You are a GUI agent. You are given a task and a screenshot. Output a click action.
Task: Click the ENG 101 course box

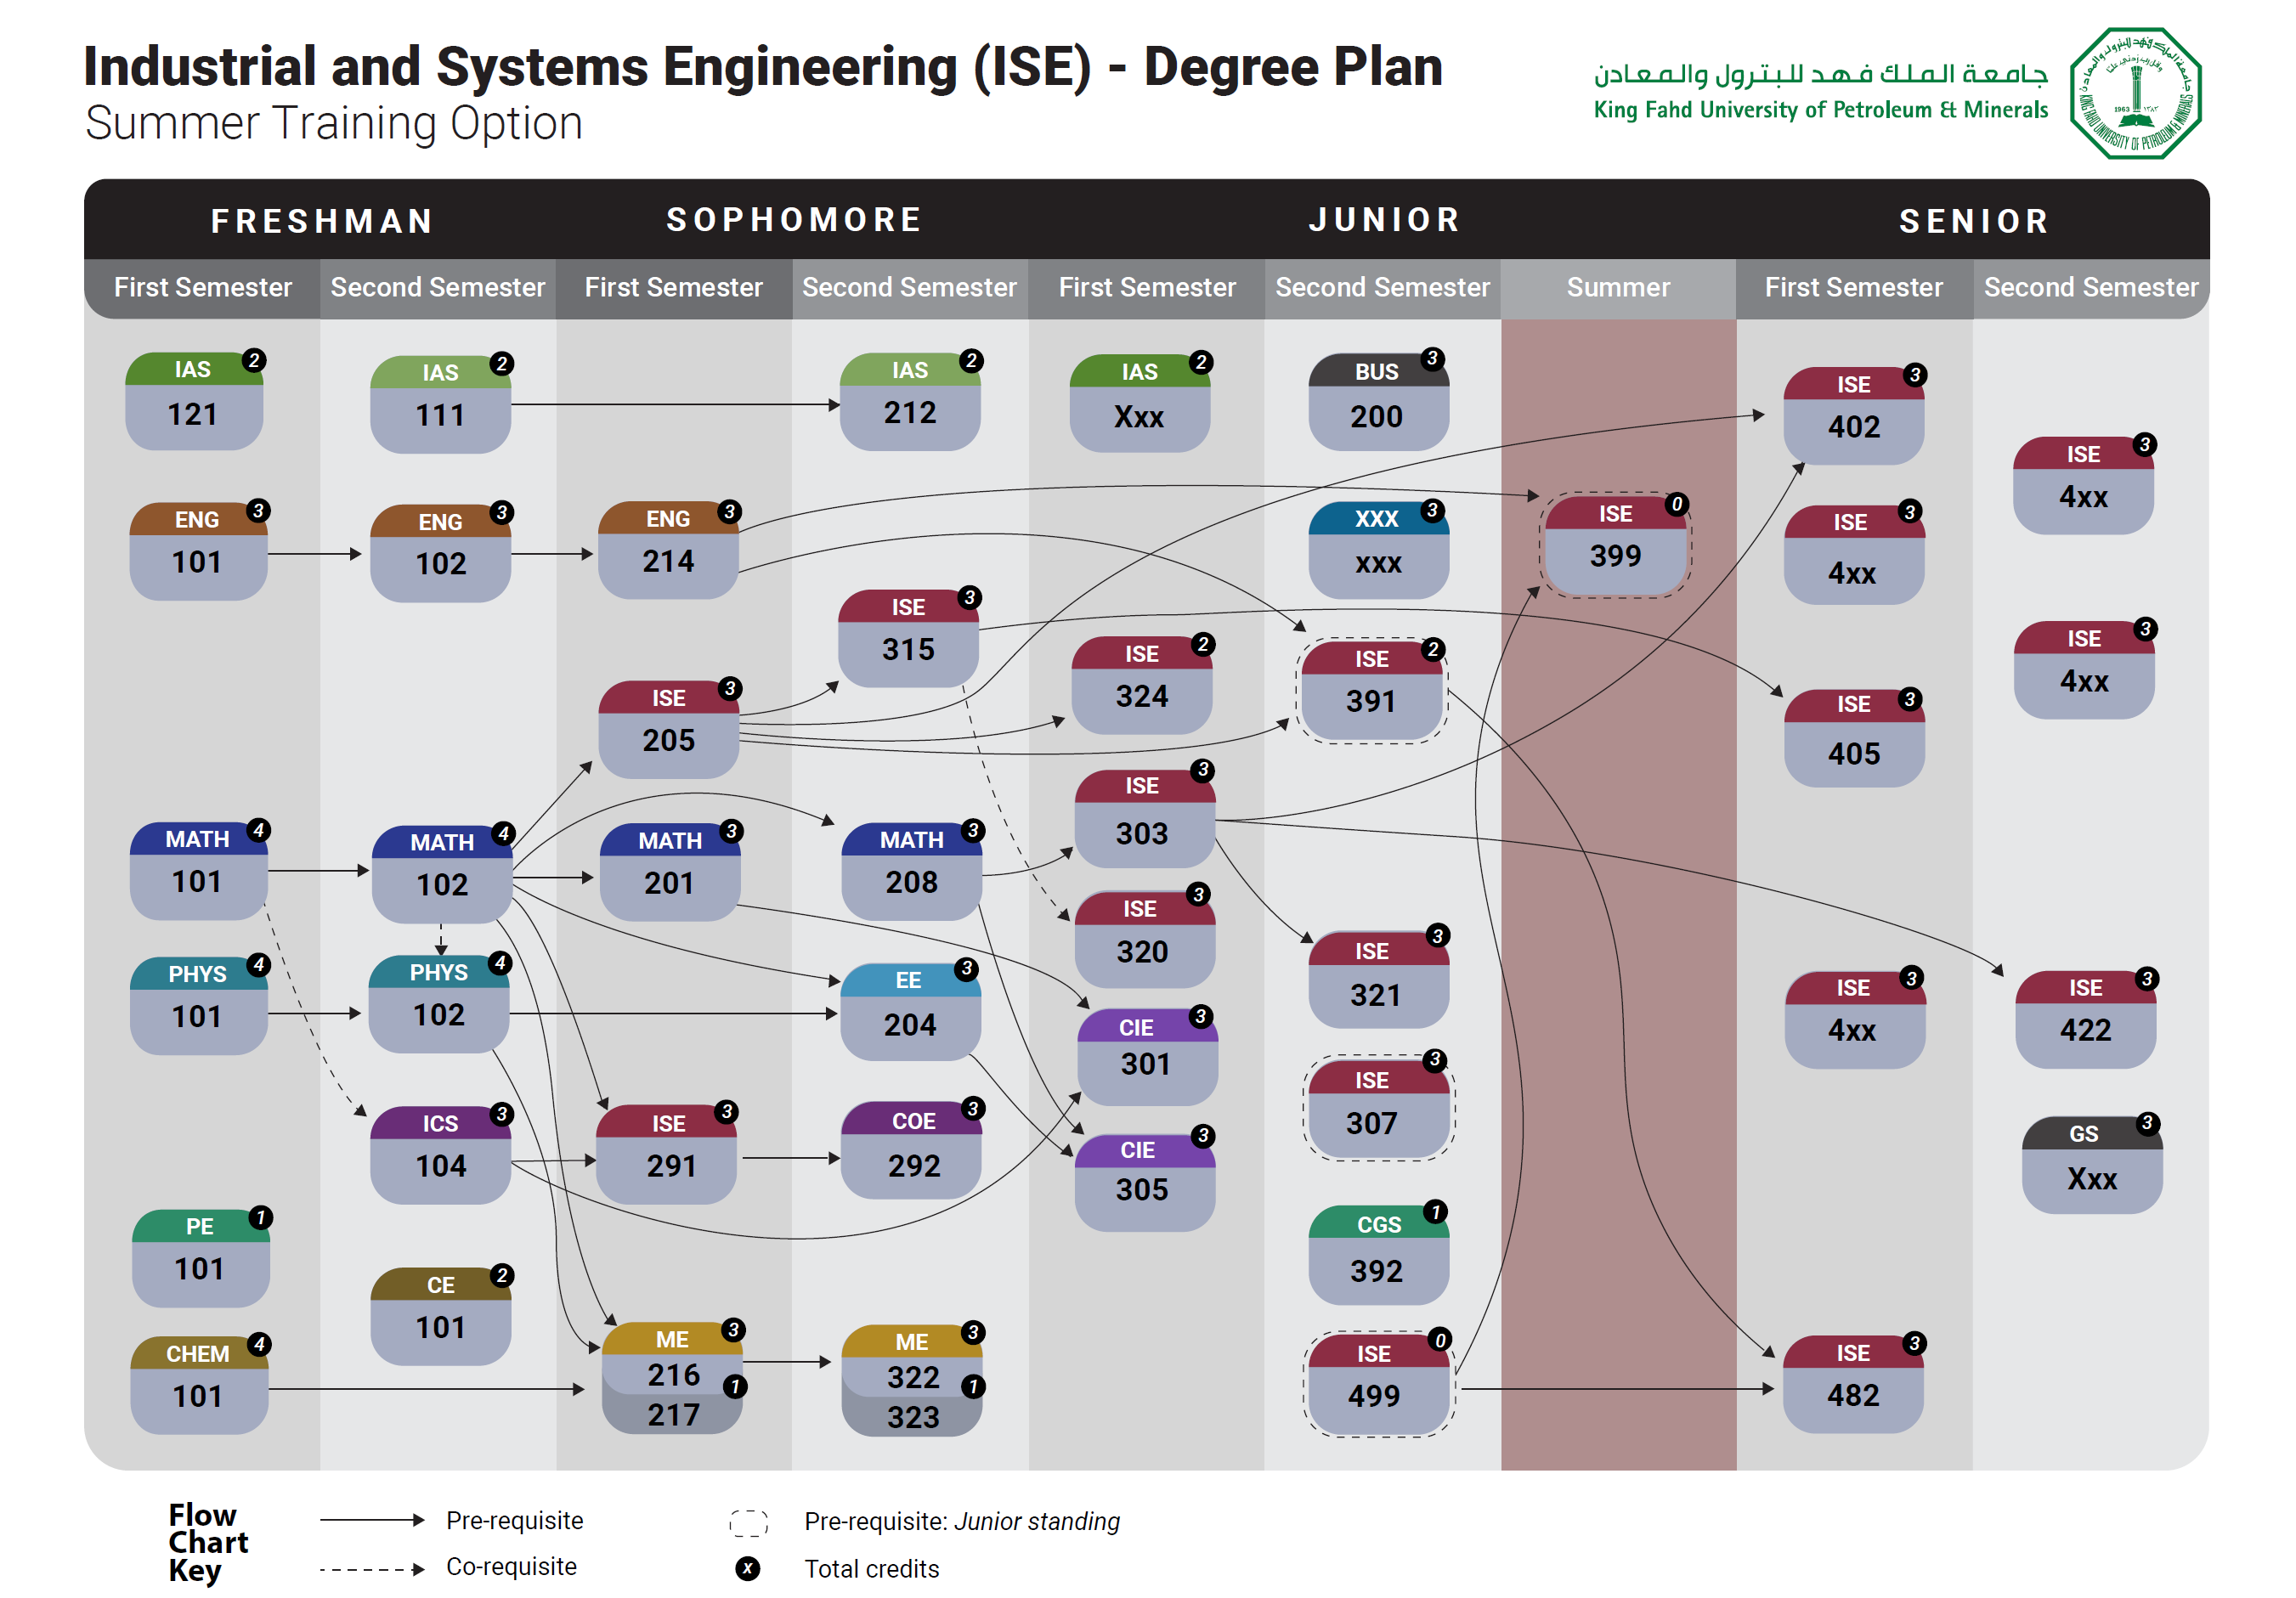click(198, 551)
